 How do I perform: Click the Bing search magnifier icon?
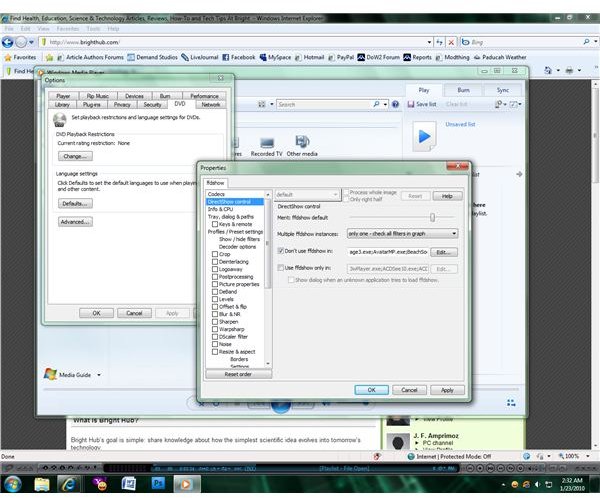click(x=586, y=42)
